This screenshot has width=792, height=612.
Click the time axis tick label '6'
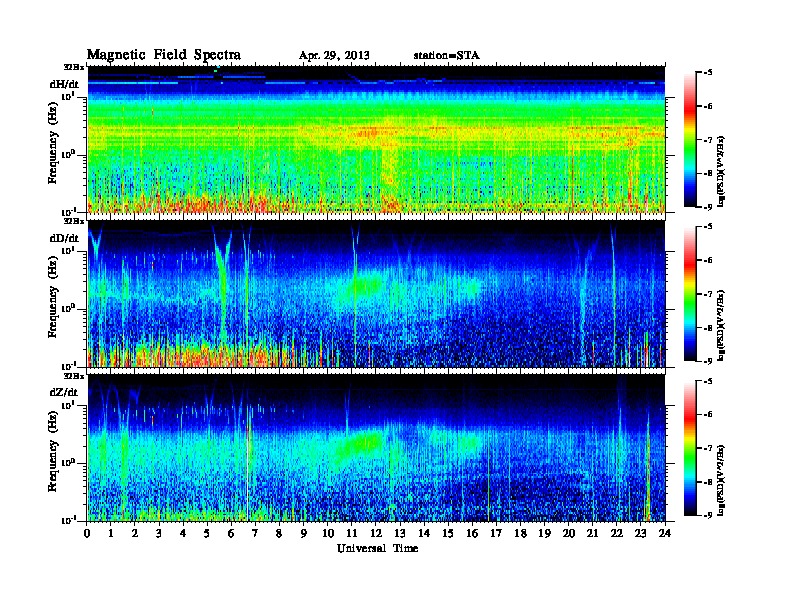[231, 533]
